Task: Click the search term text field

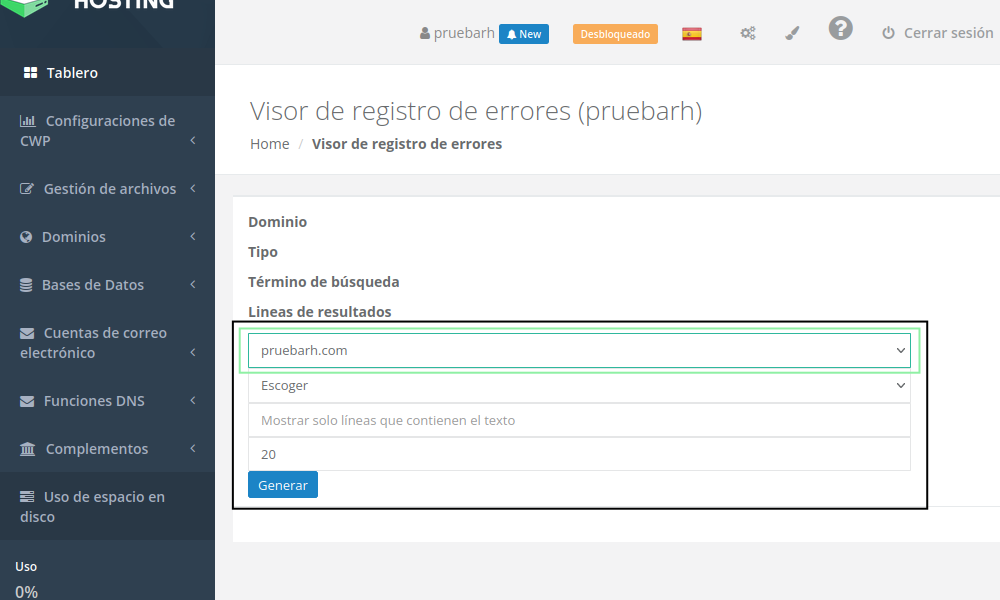Action: point(579,421)
